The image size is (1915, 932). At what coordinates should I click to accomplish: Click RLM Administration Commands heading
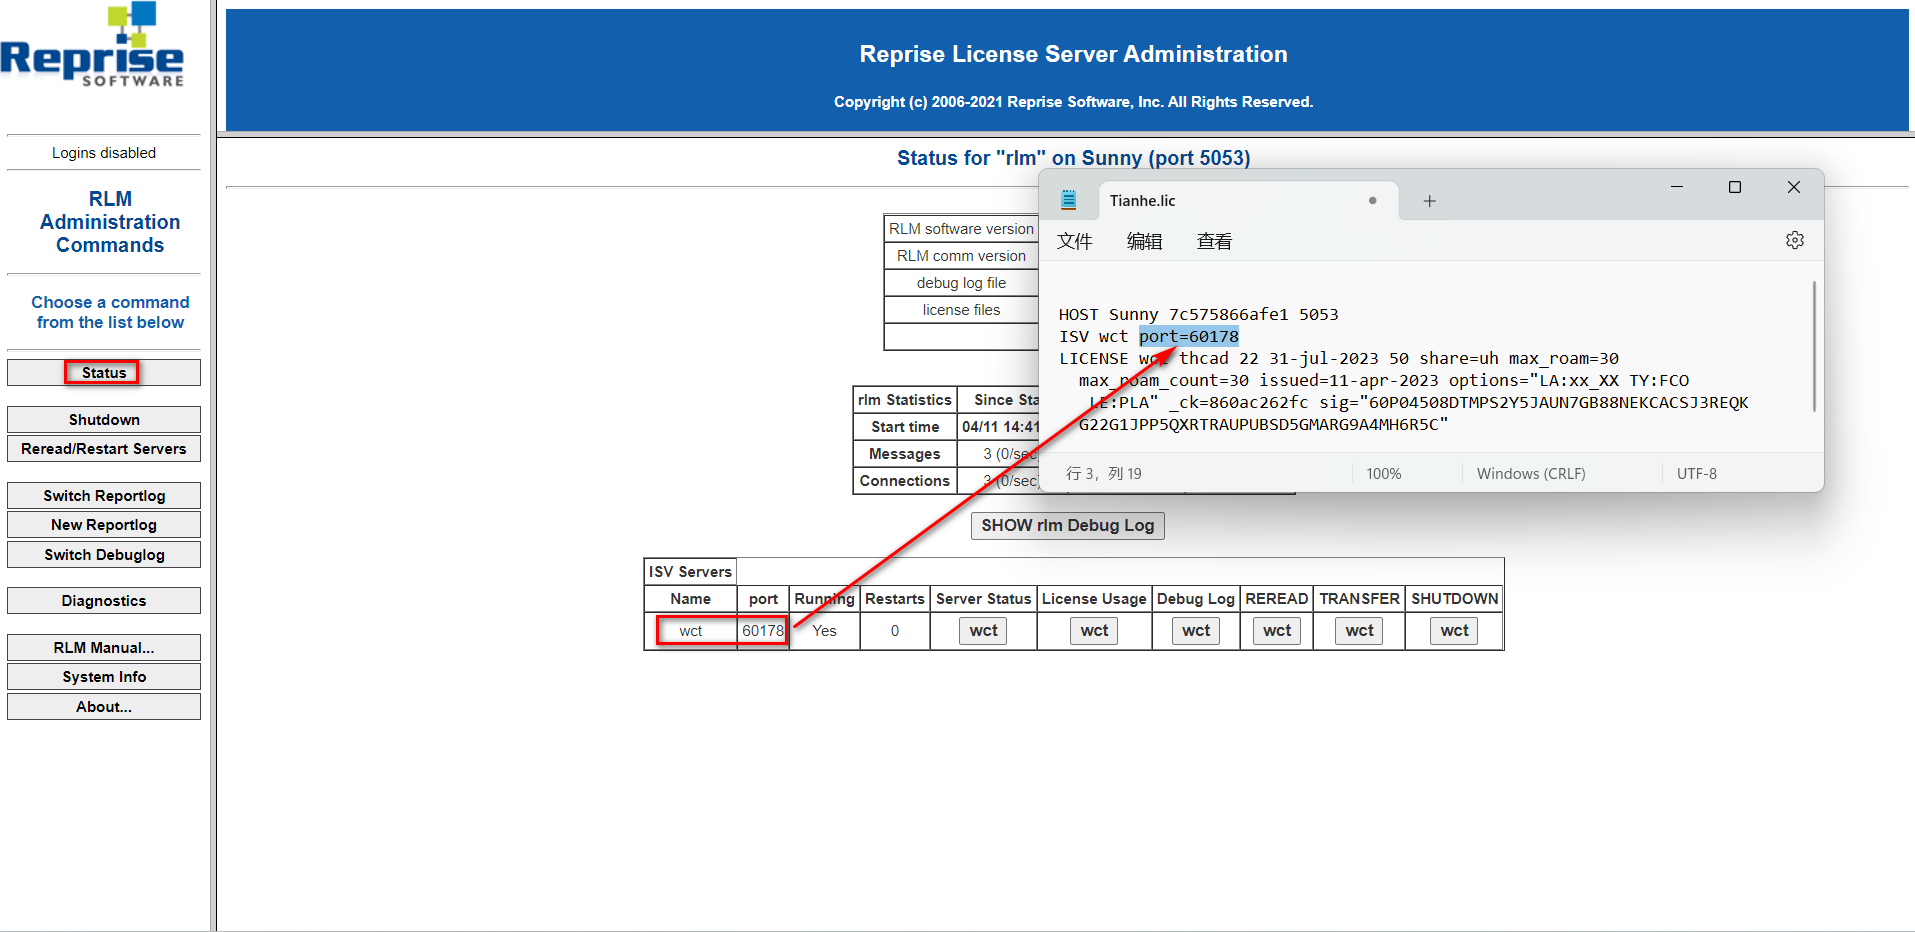tap(110, 222)
